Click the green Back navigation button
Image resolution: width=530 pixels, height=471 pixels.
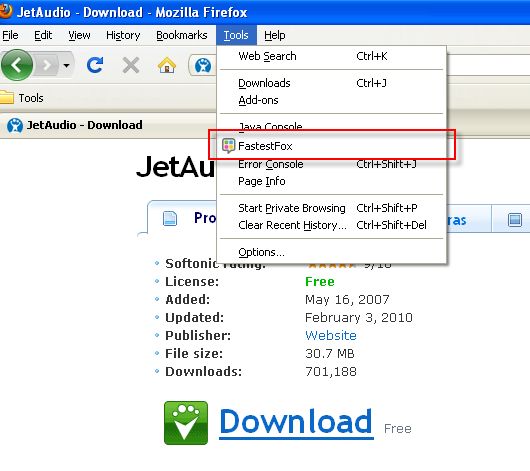tap(17, 65)
